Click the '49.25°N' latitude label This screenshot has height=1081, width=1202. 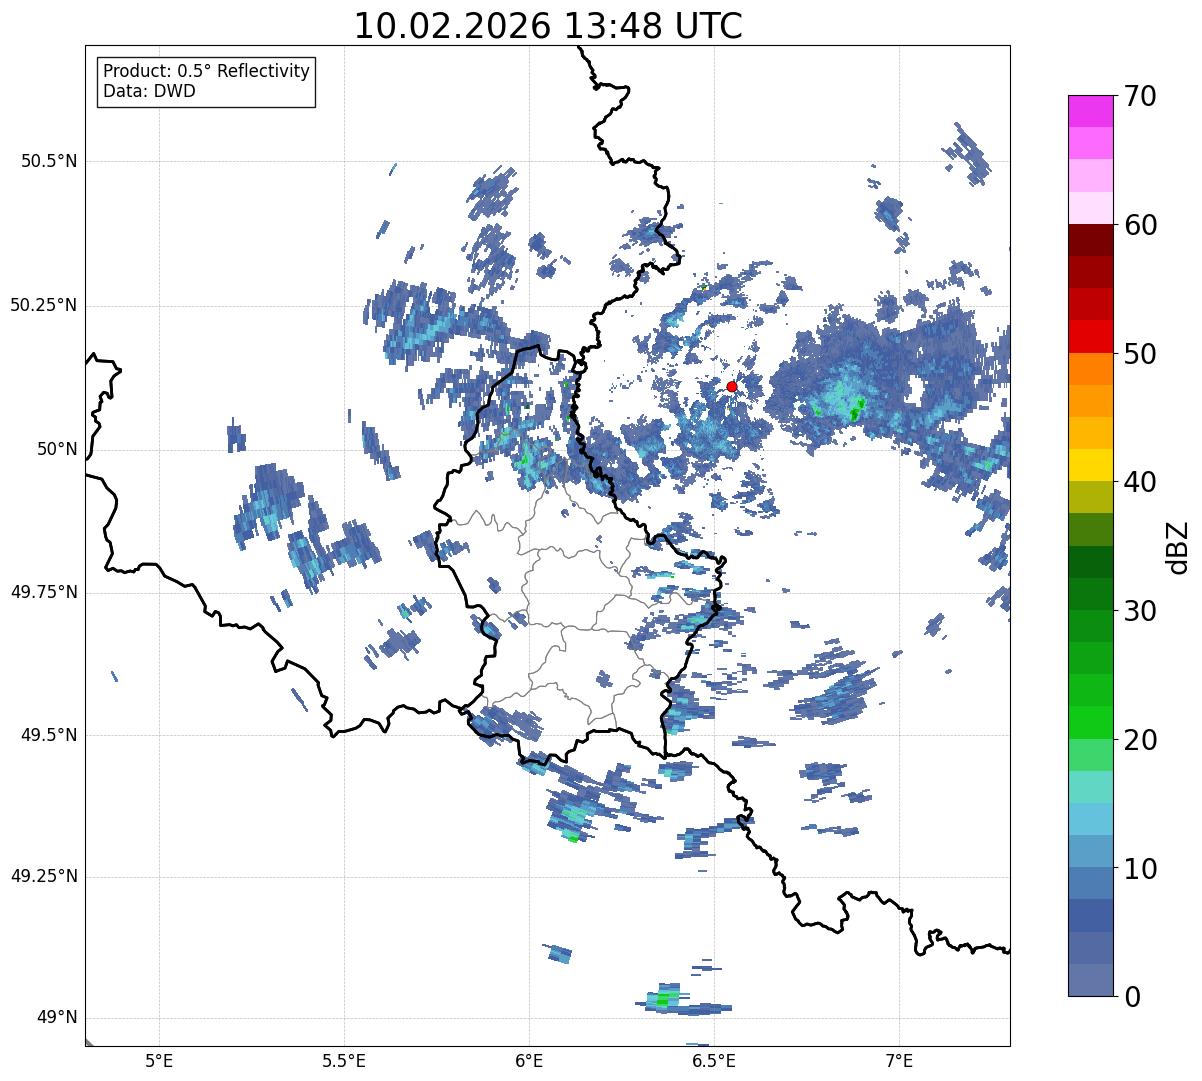44,877
